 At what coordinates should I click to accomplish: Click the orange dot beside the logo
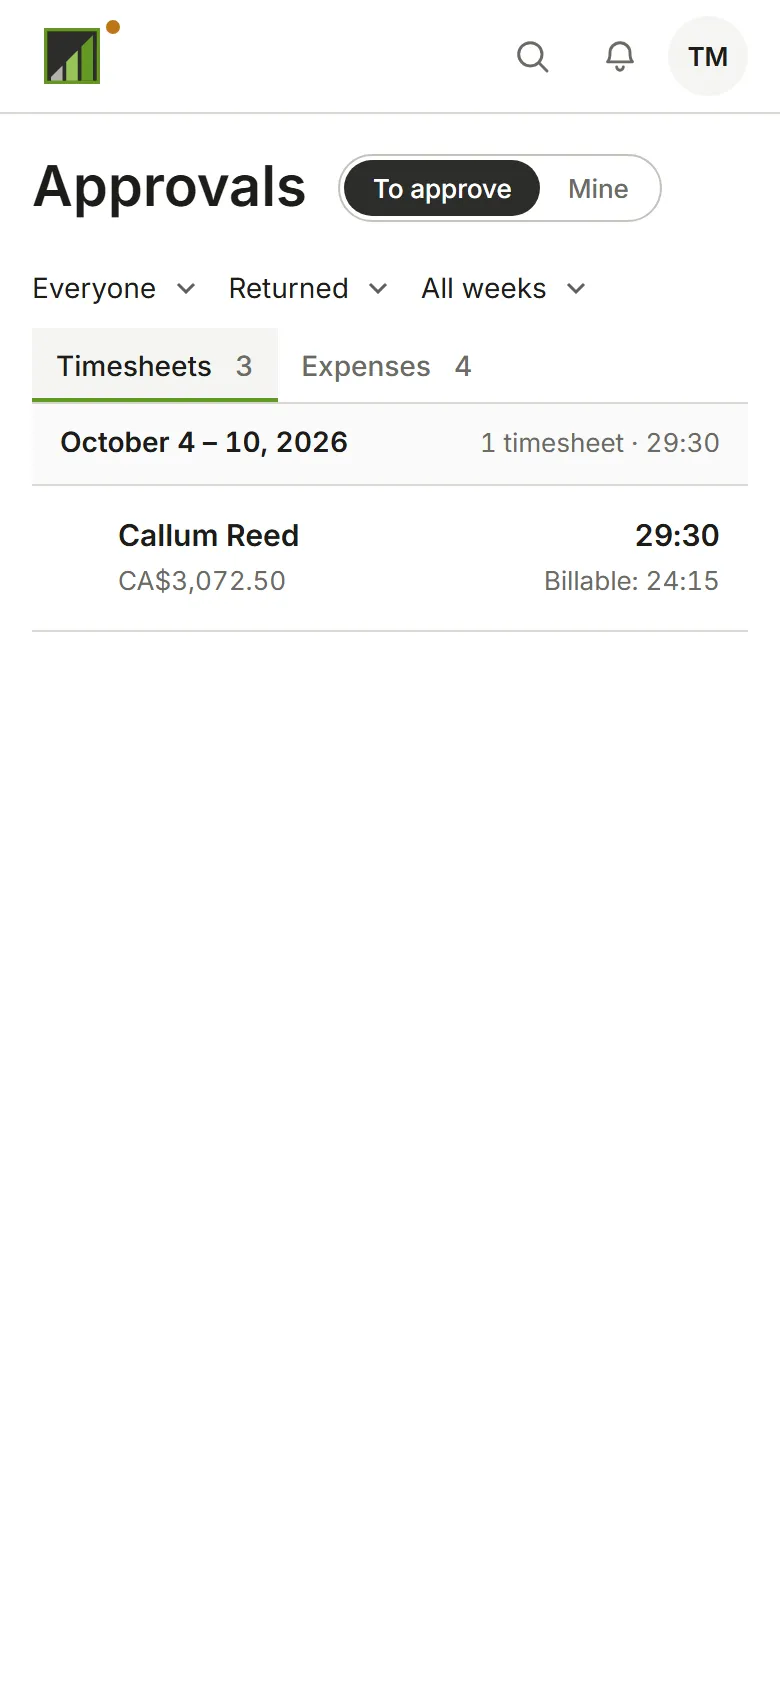pyautogui.click(x=113, y=27)
